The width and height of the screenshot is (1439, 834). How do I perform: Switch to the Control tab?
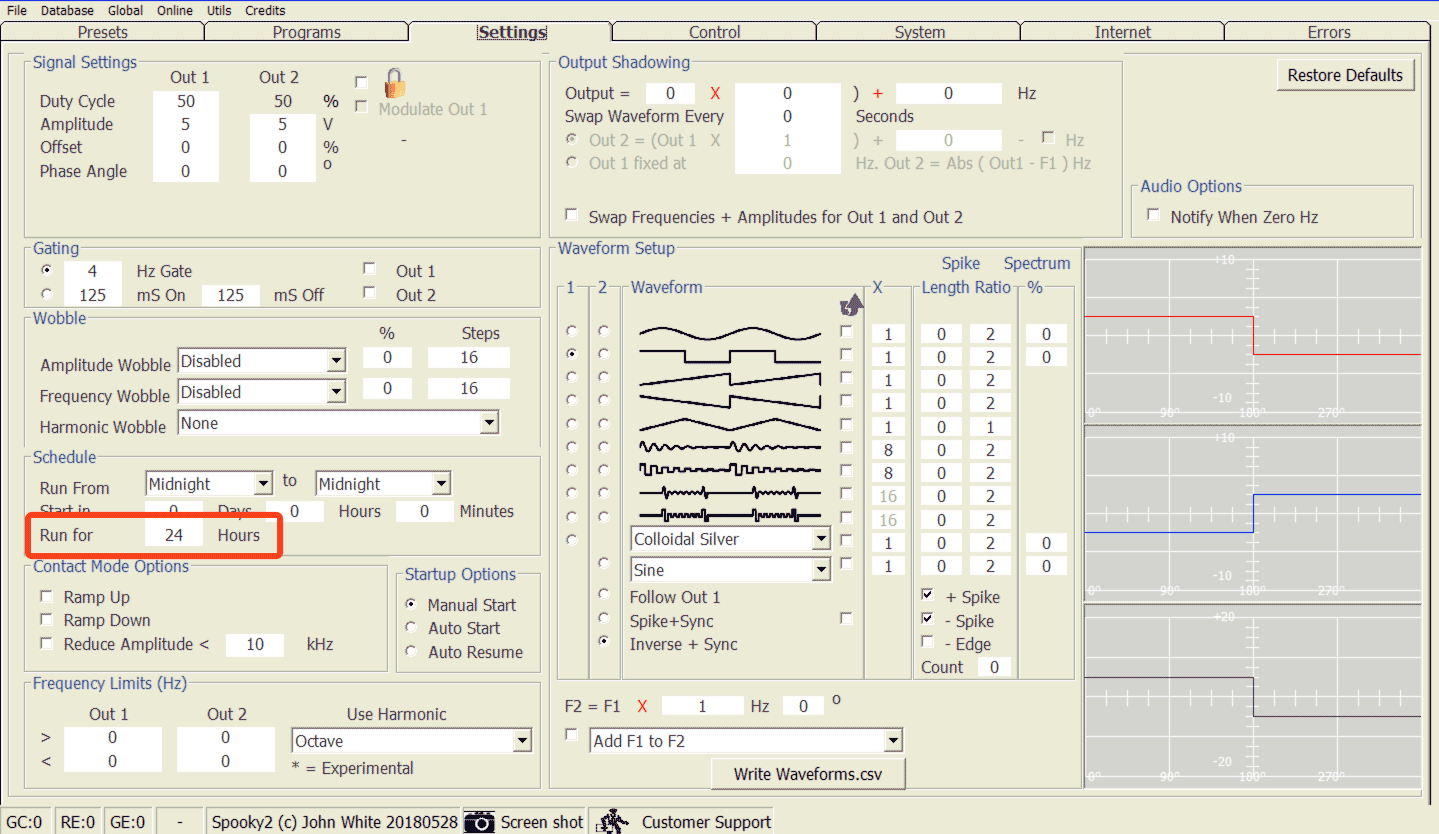[x=715, y=32]
